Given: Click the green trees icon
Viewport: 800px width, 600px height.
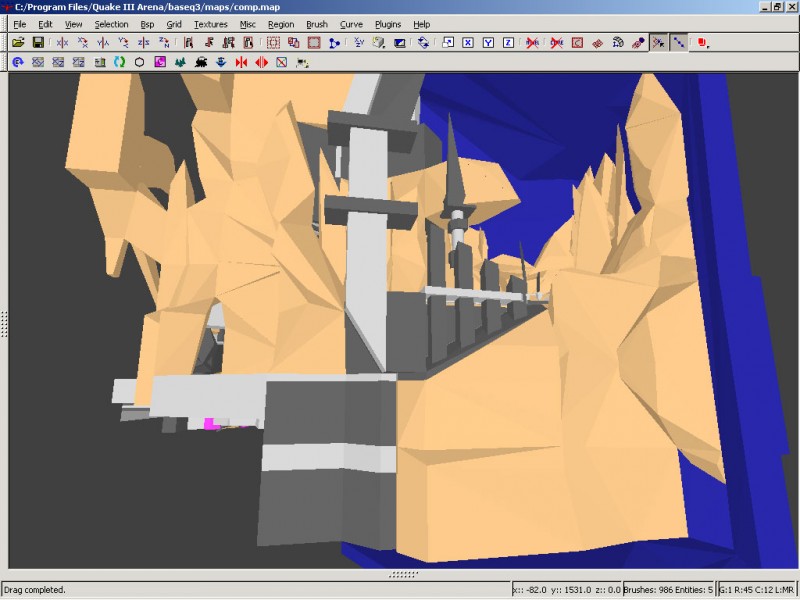Looking at the screenshot, I should (180, 62).
